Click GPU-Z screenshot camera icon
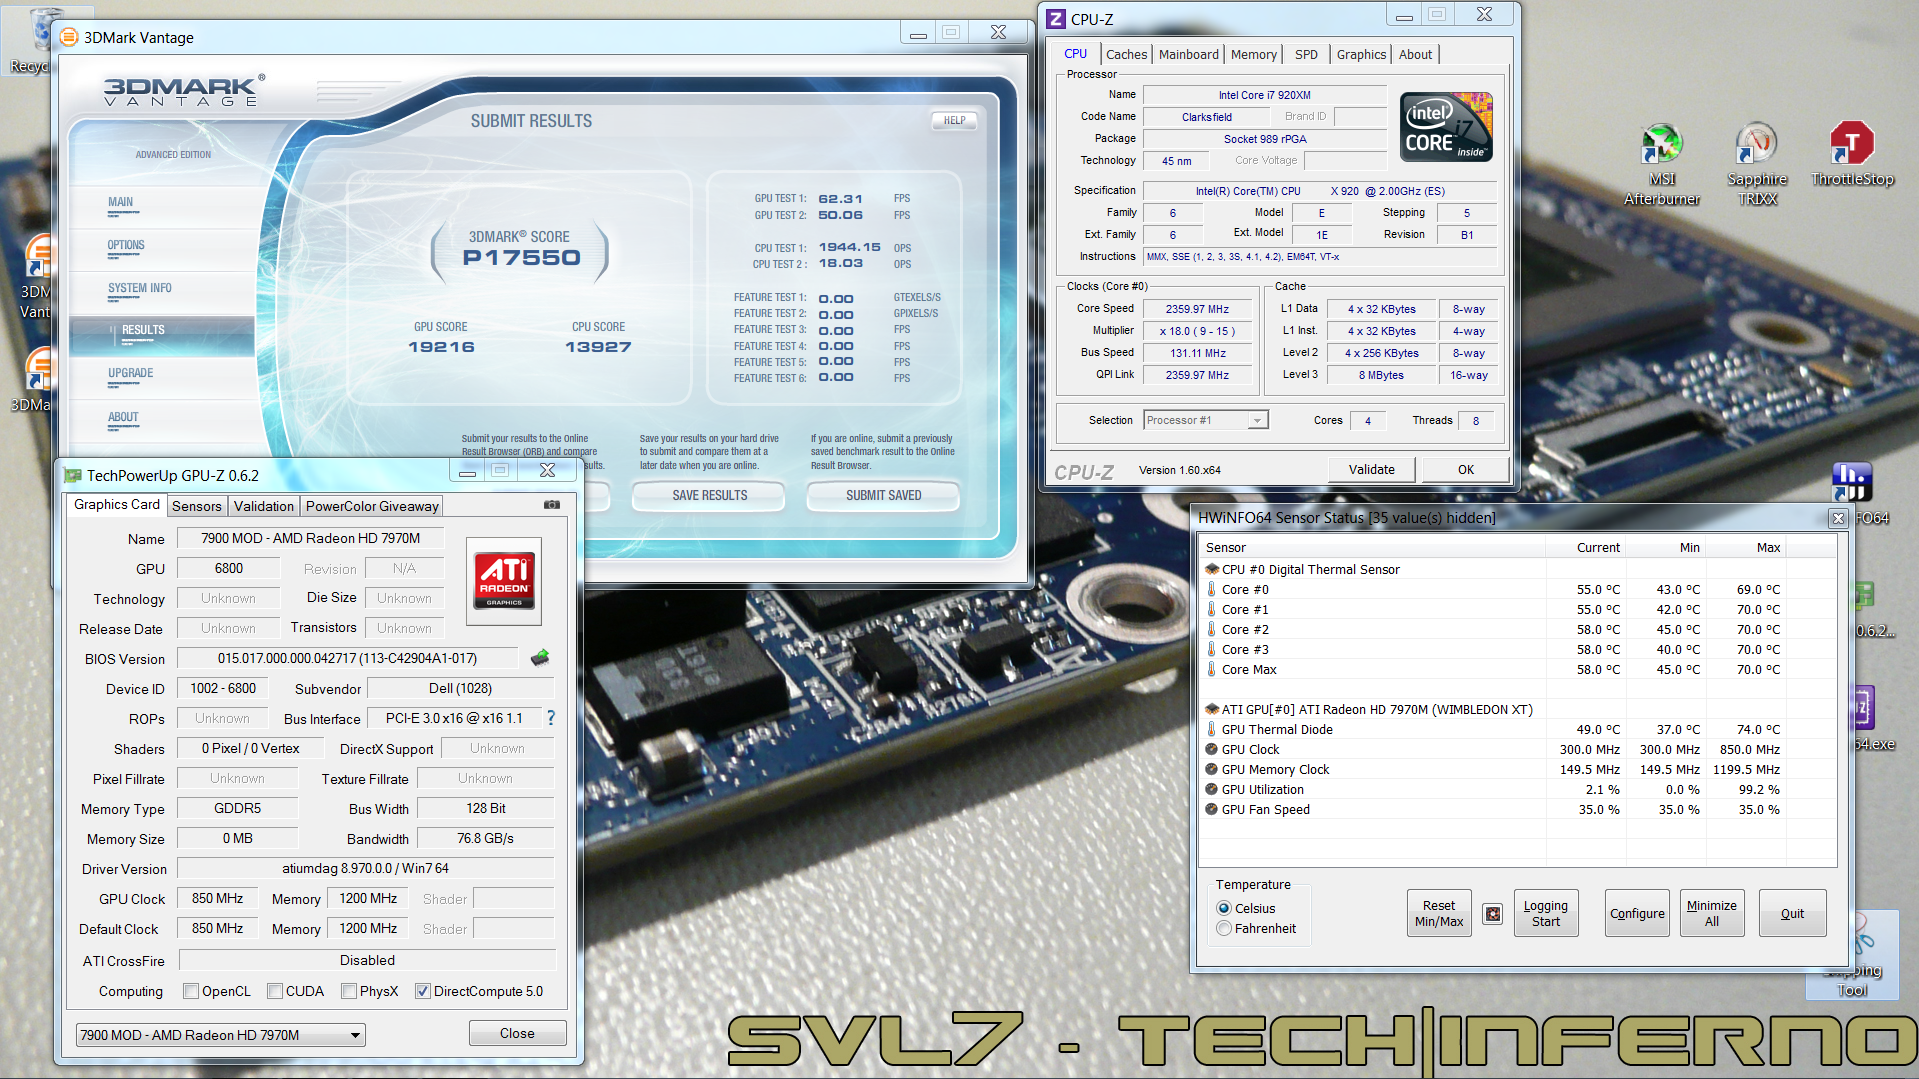Image resolution: width=1919 pixels, height=1079 pixels. coord(552,505)
